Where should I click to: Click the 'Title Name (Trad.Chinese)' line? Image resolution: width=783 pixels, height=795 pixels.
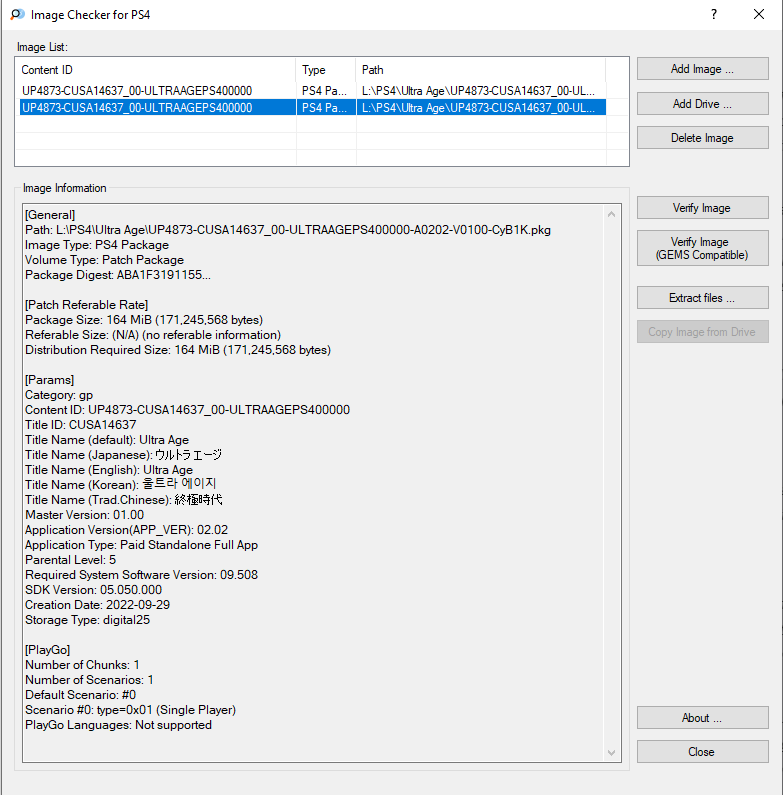(124, 500)
